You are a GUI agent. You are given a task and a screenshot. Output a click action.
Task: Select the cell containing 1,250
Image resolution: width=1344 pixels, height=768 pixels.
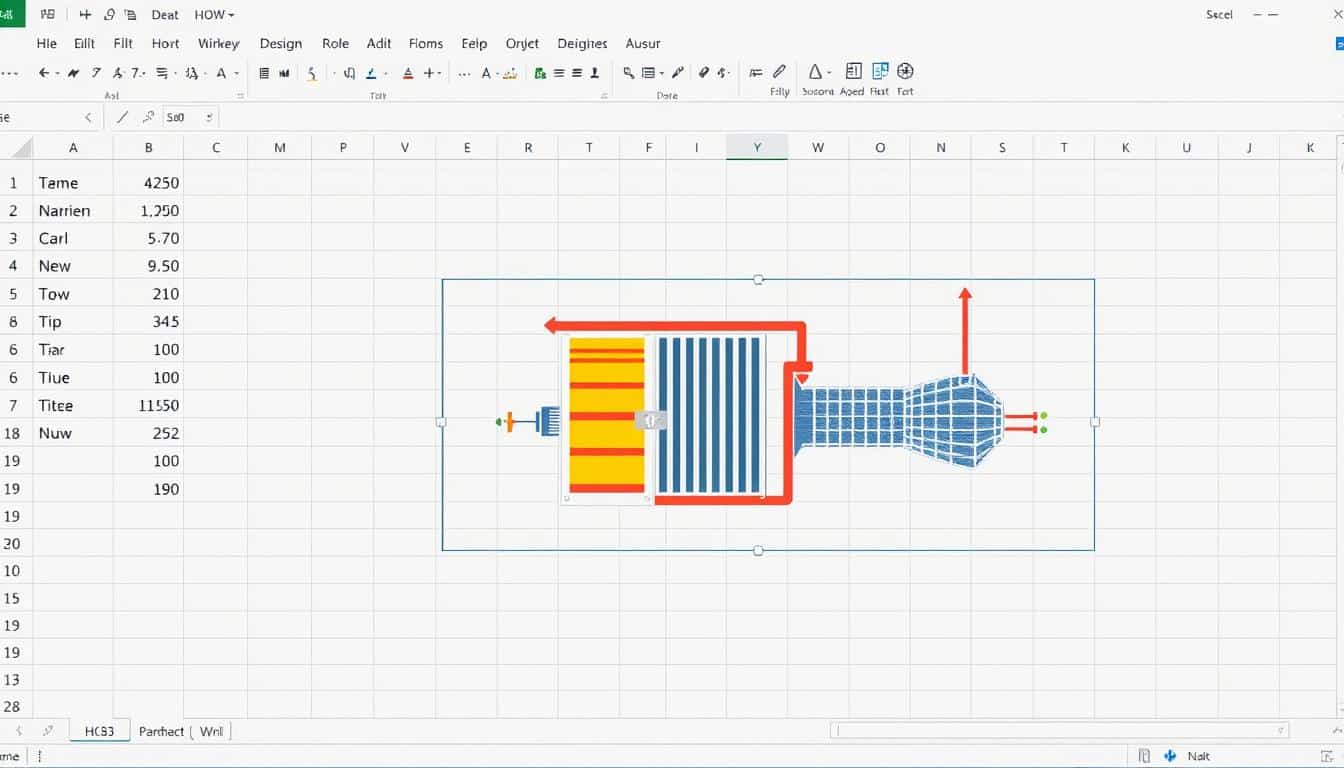(x=148, y=211)
